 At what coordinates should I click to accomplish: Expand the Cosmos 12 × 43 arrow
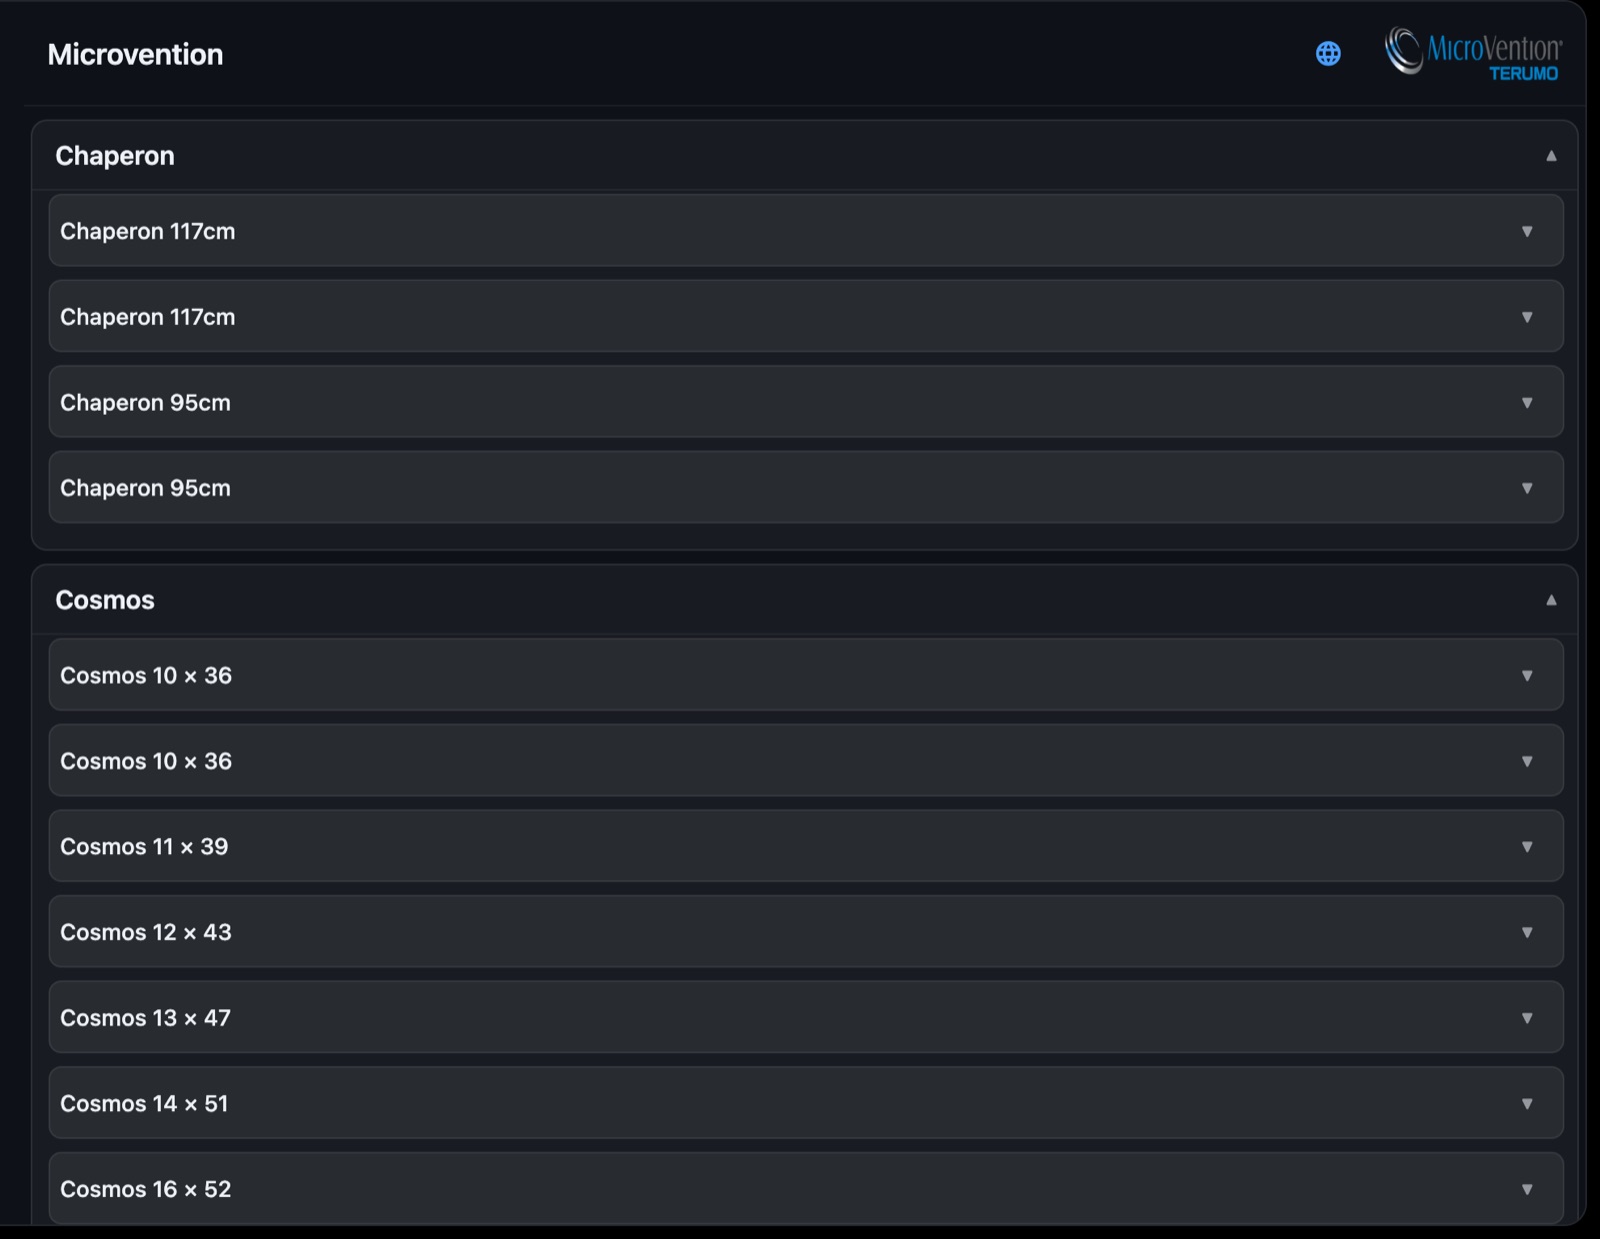(x=1527, y=932)
